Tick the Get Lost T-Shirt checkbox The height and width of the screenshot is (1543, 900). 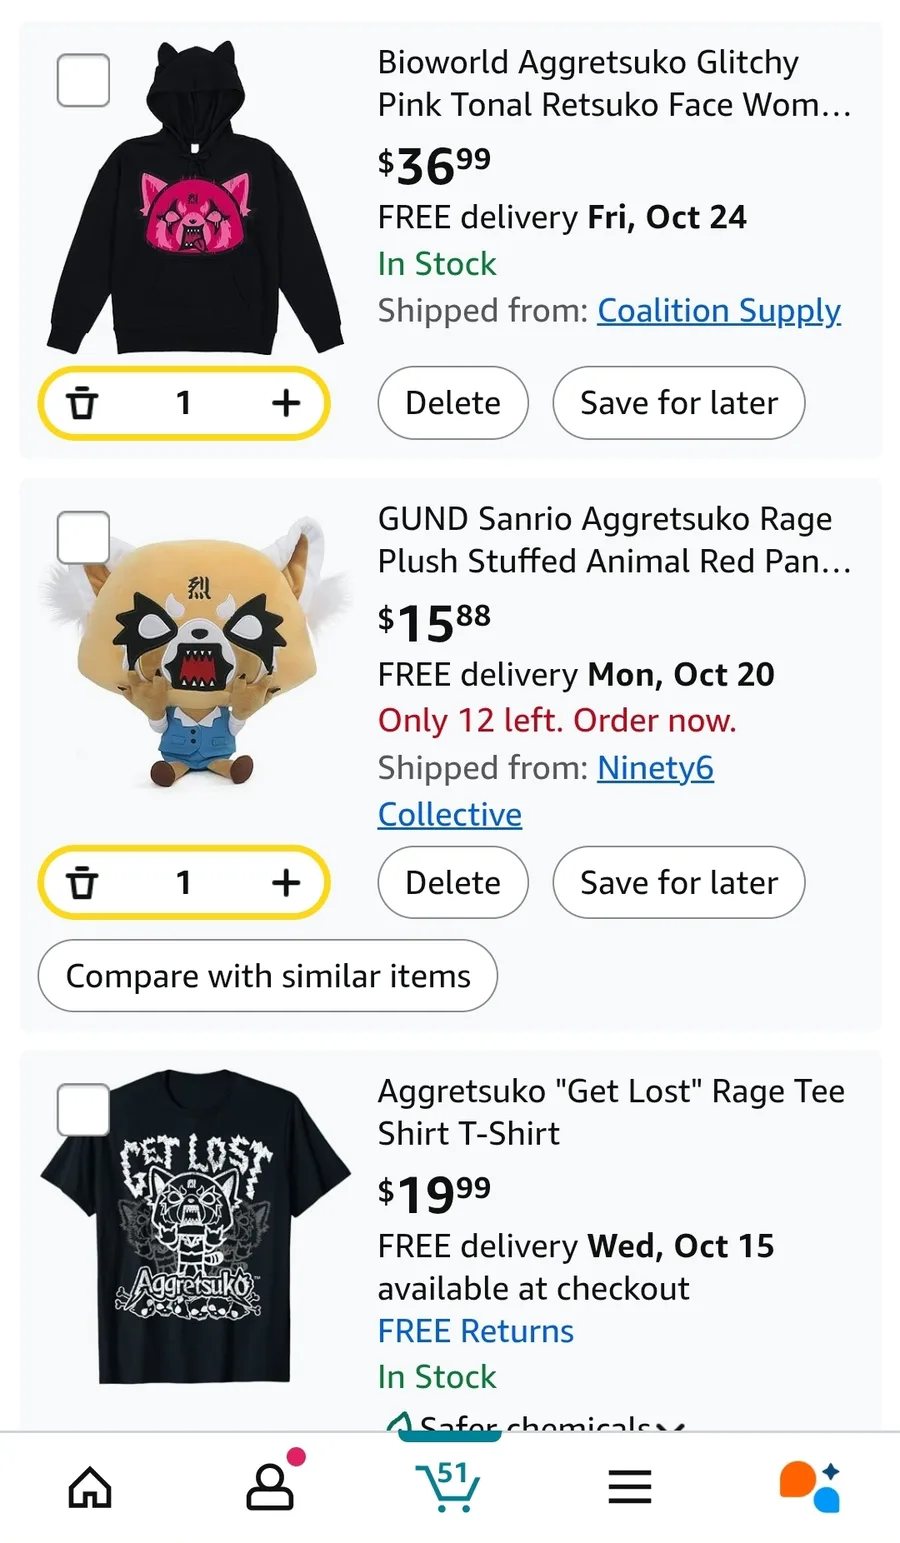[x=83, y=1109]
